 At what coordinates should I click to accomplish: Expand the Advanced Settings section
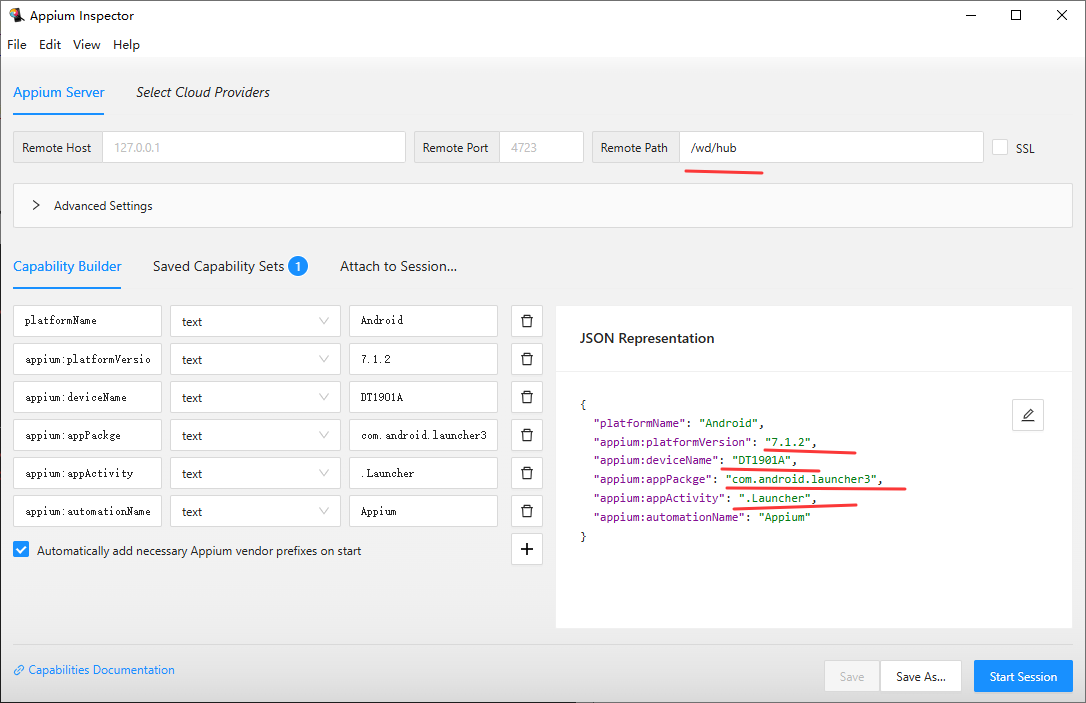point(542,206)
